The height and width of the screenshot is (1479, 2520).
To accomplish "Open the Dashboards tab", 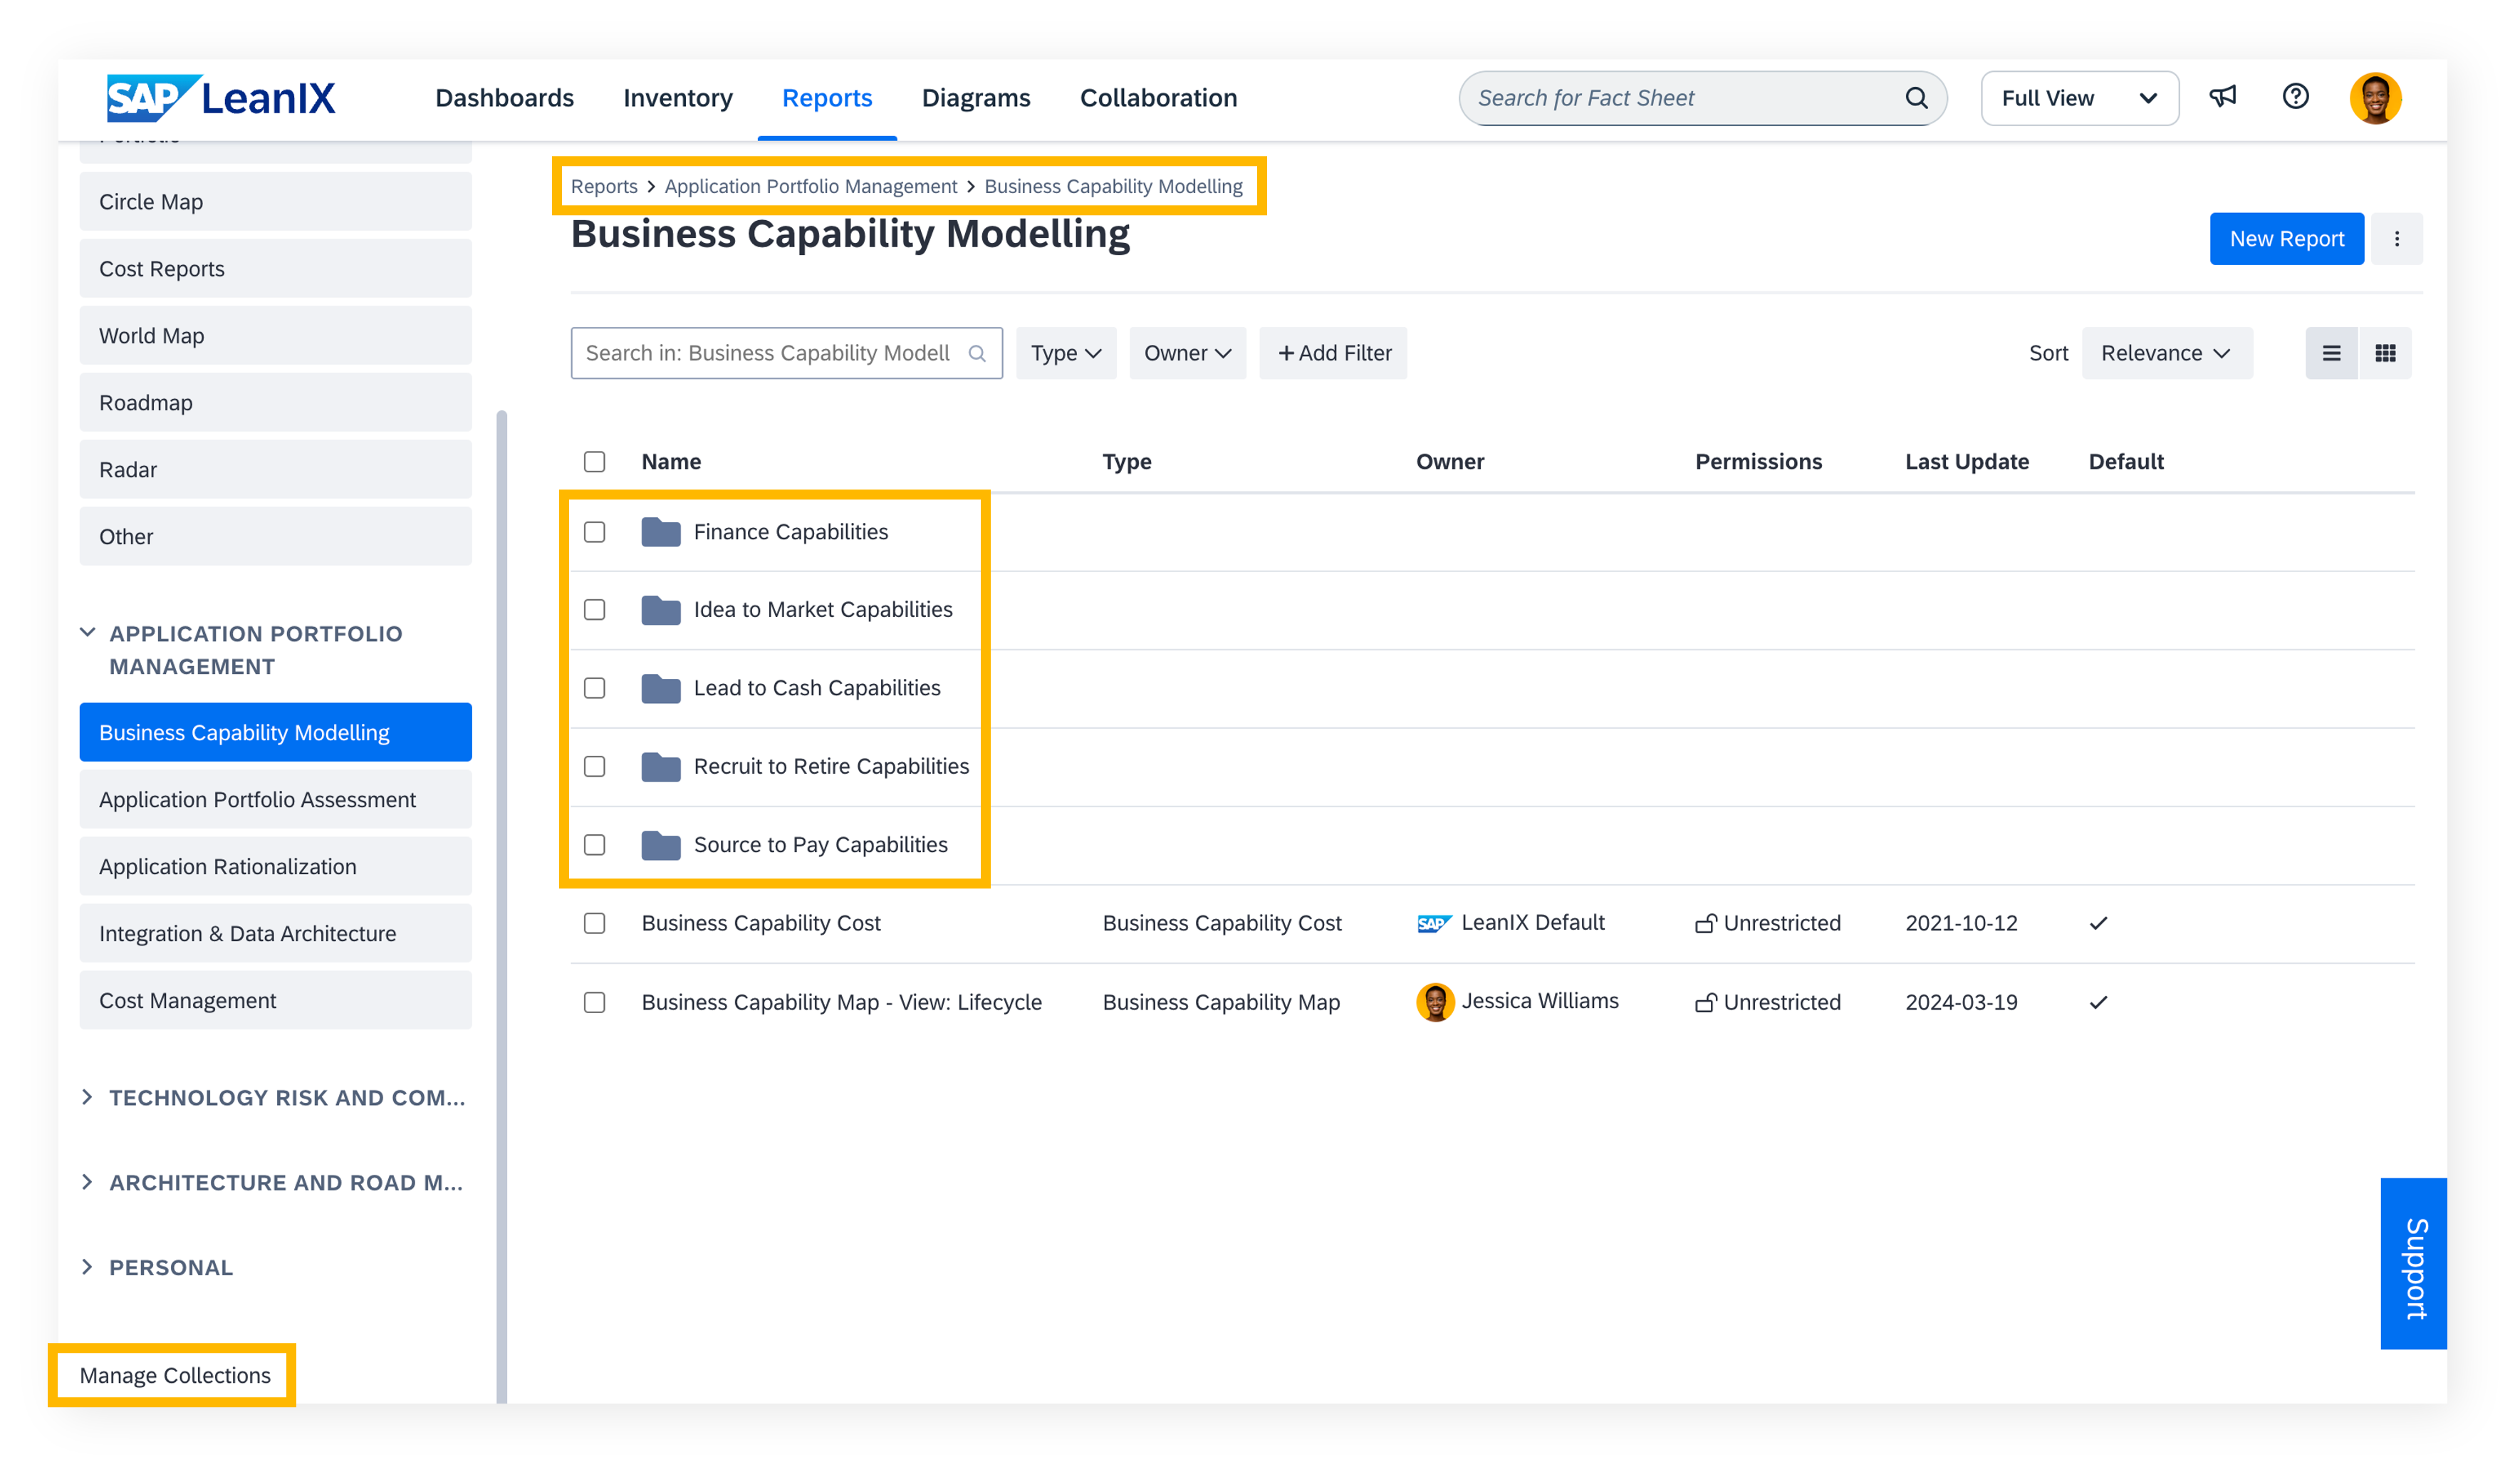I will tap(504, 98).
